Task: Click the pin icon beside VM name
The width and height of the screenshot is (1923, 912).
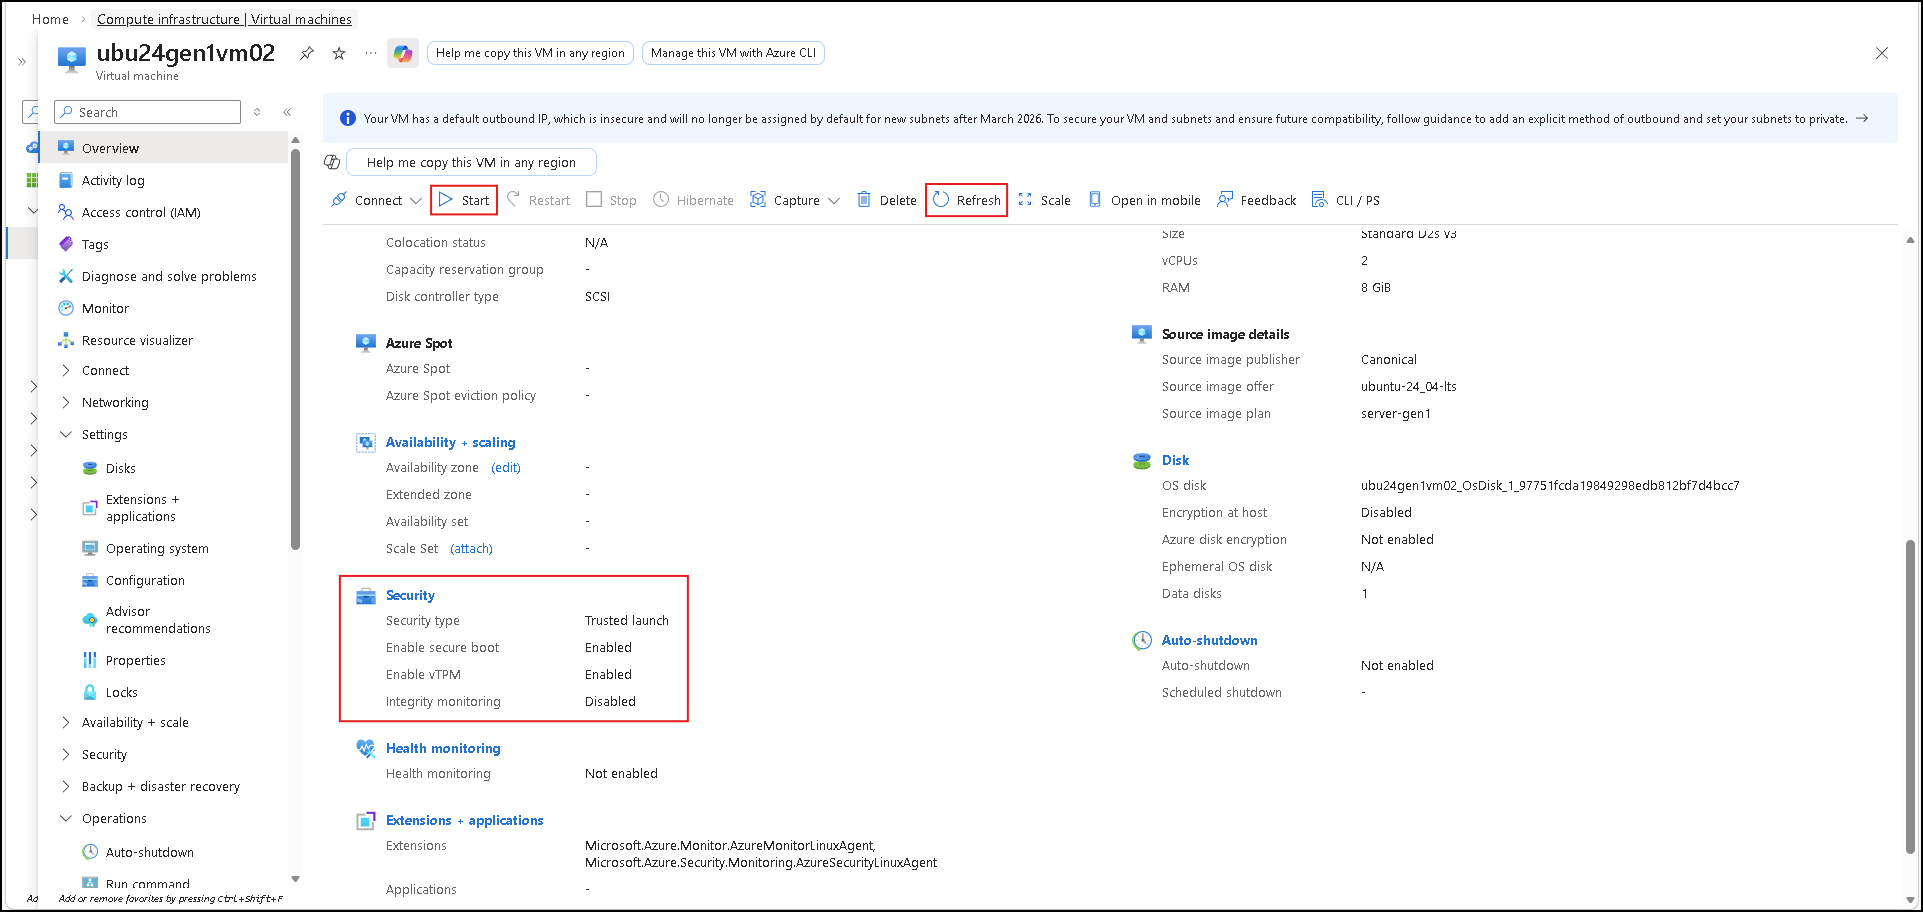Action: tap(307, 53)
